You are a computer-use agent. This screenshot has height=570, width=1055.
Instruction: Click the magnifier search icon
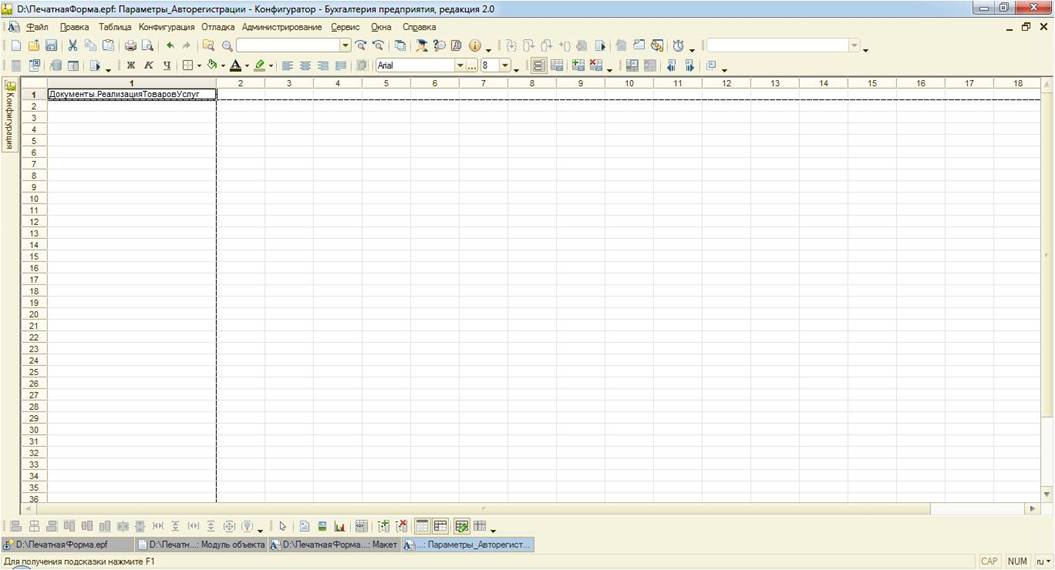click(227, 46)
